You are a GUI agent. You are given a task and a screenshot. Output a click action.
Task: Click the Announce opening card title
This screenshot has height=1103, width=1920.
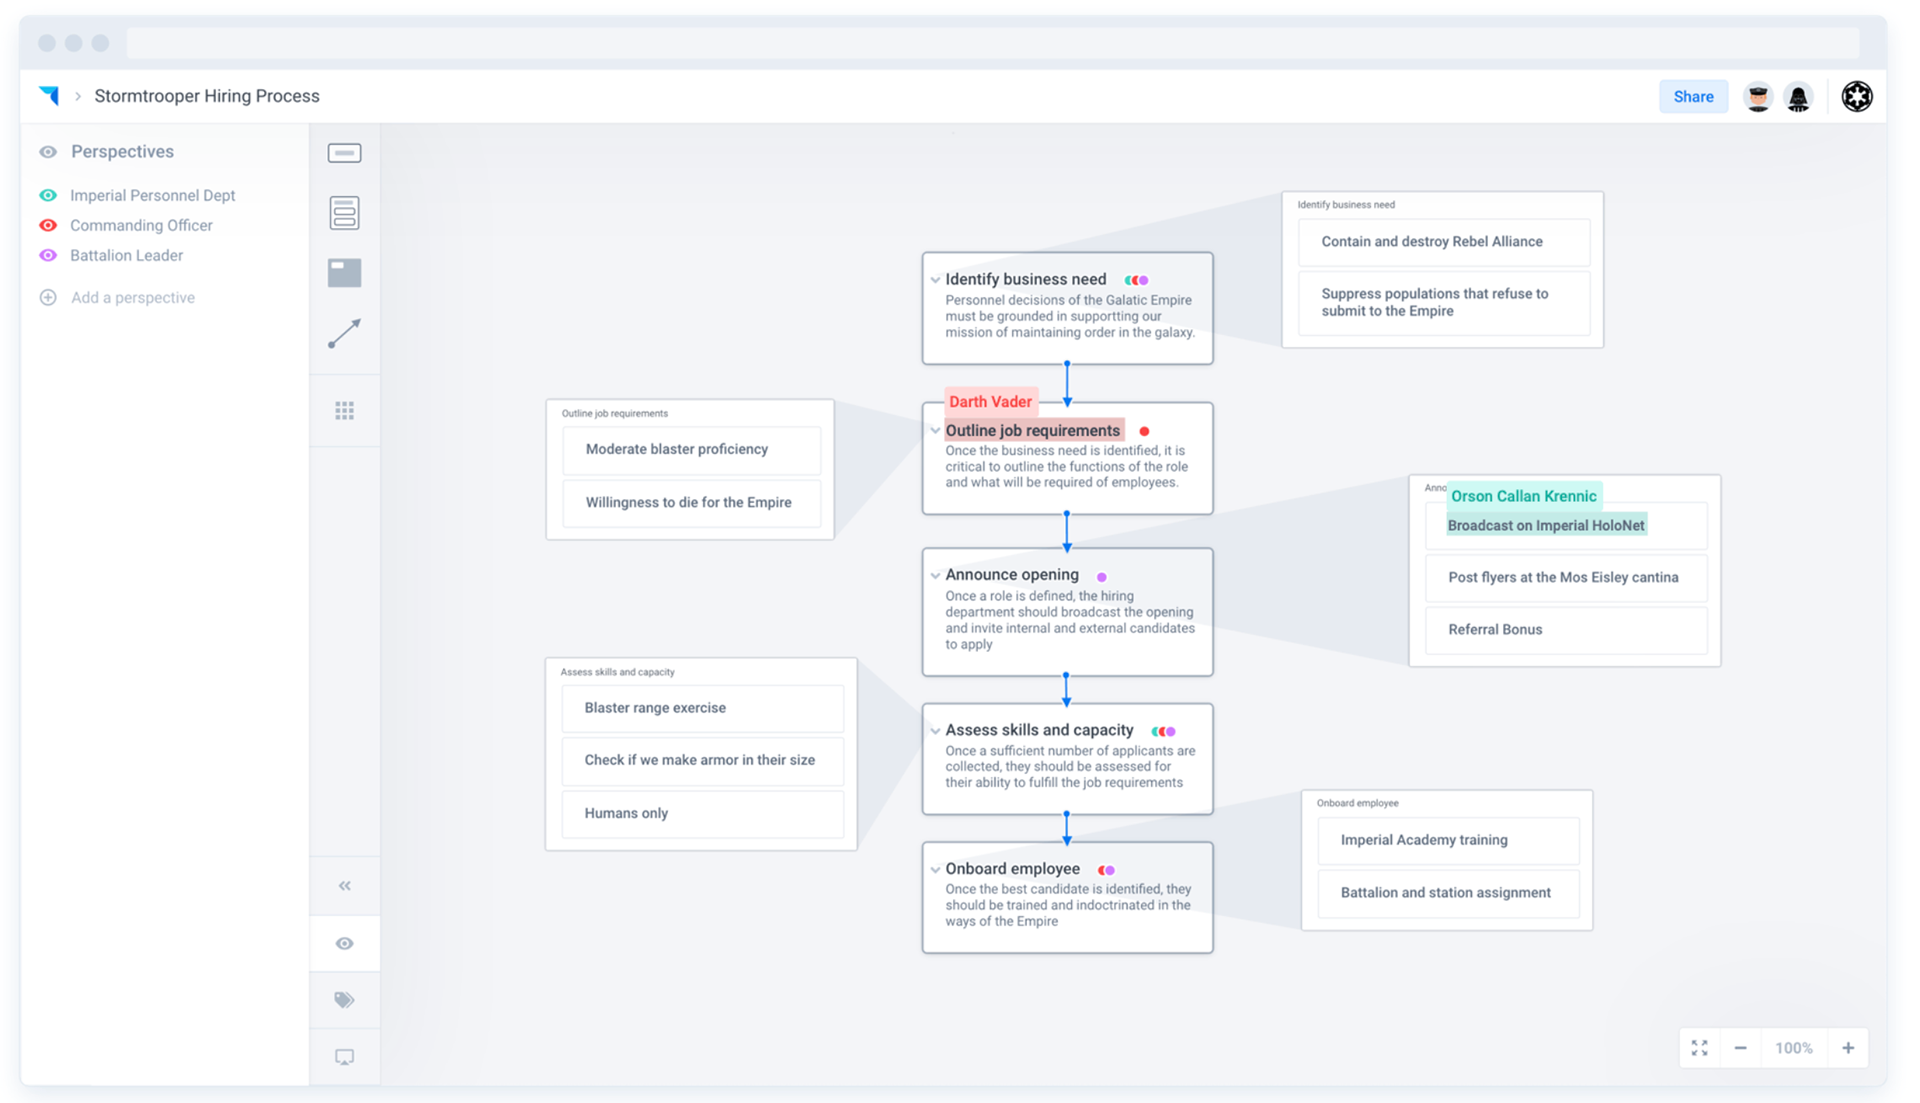coord(1012,575)
